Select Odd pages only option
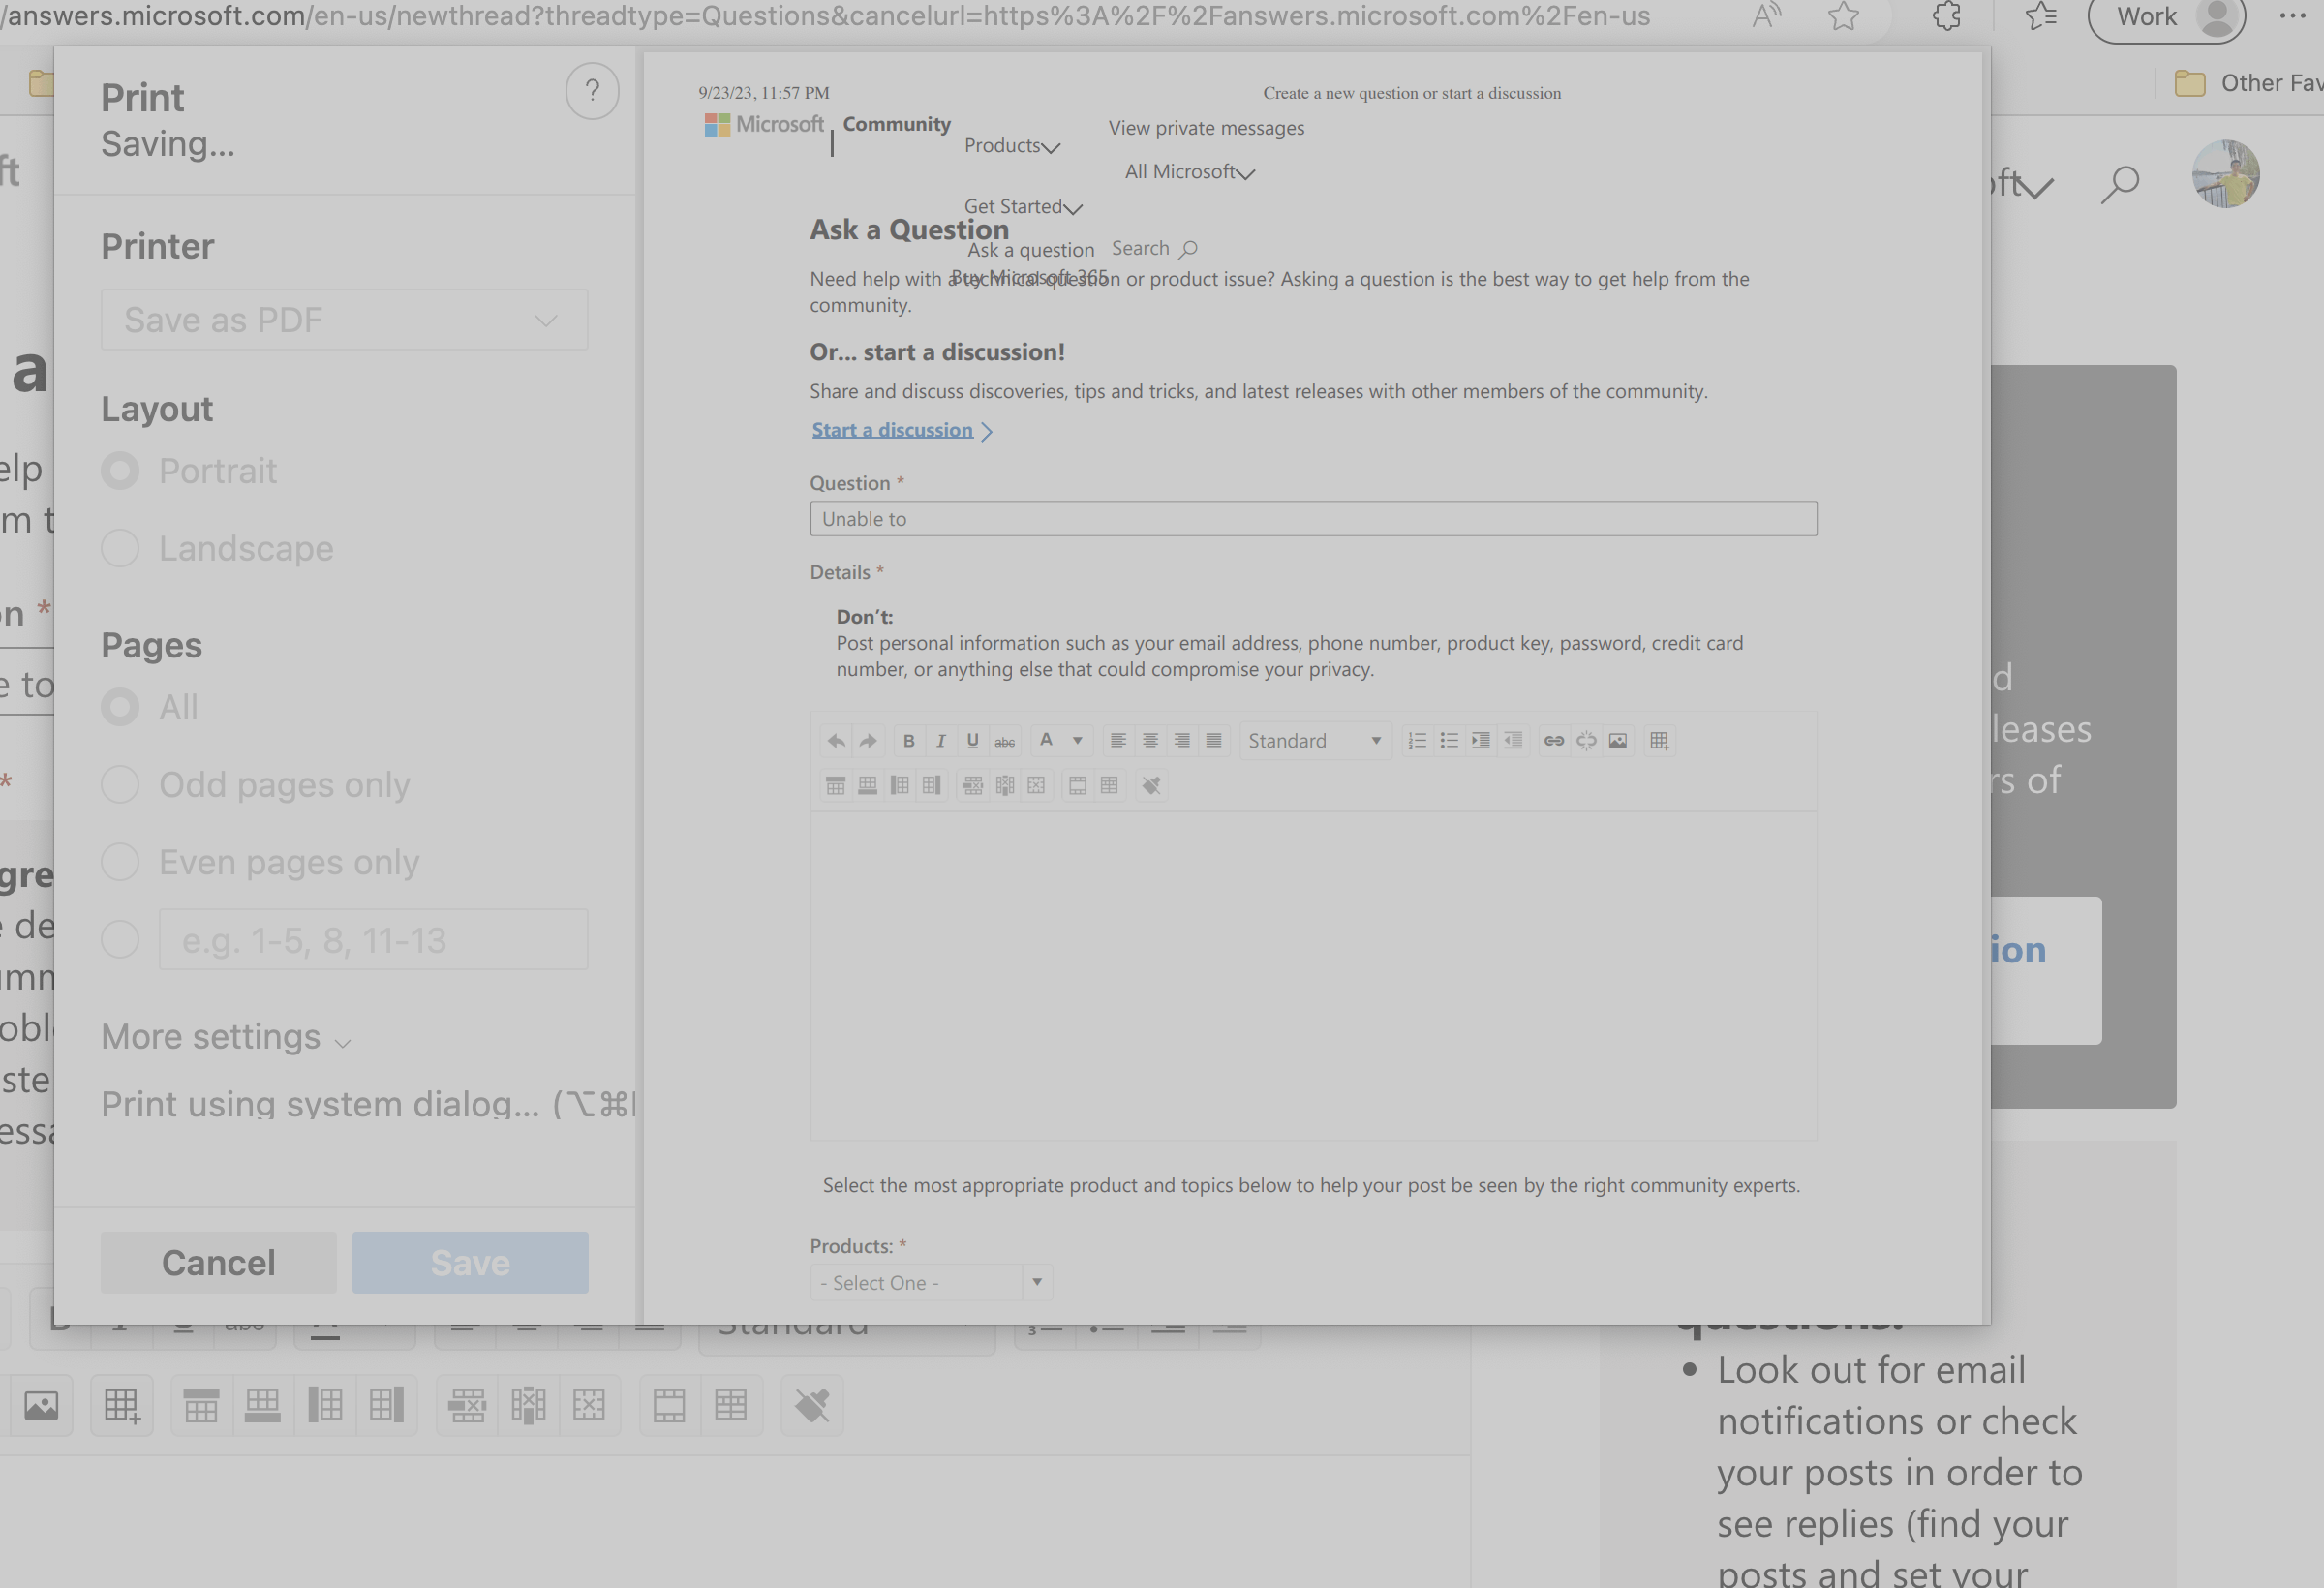 [120, 782]
